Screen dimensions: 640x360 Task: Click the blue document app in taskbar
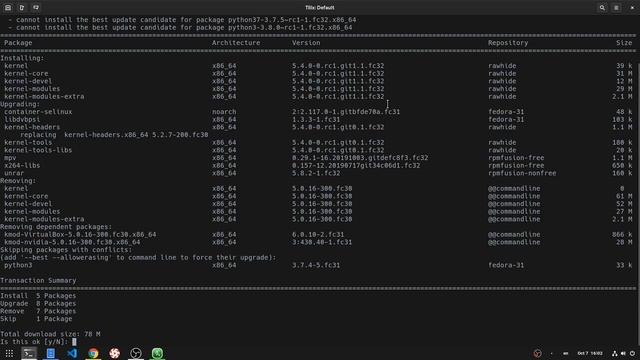tap(51, 353)
